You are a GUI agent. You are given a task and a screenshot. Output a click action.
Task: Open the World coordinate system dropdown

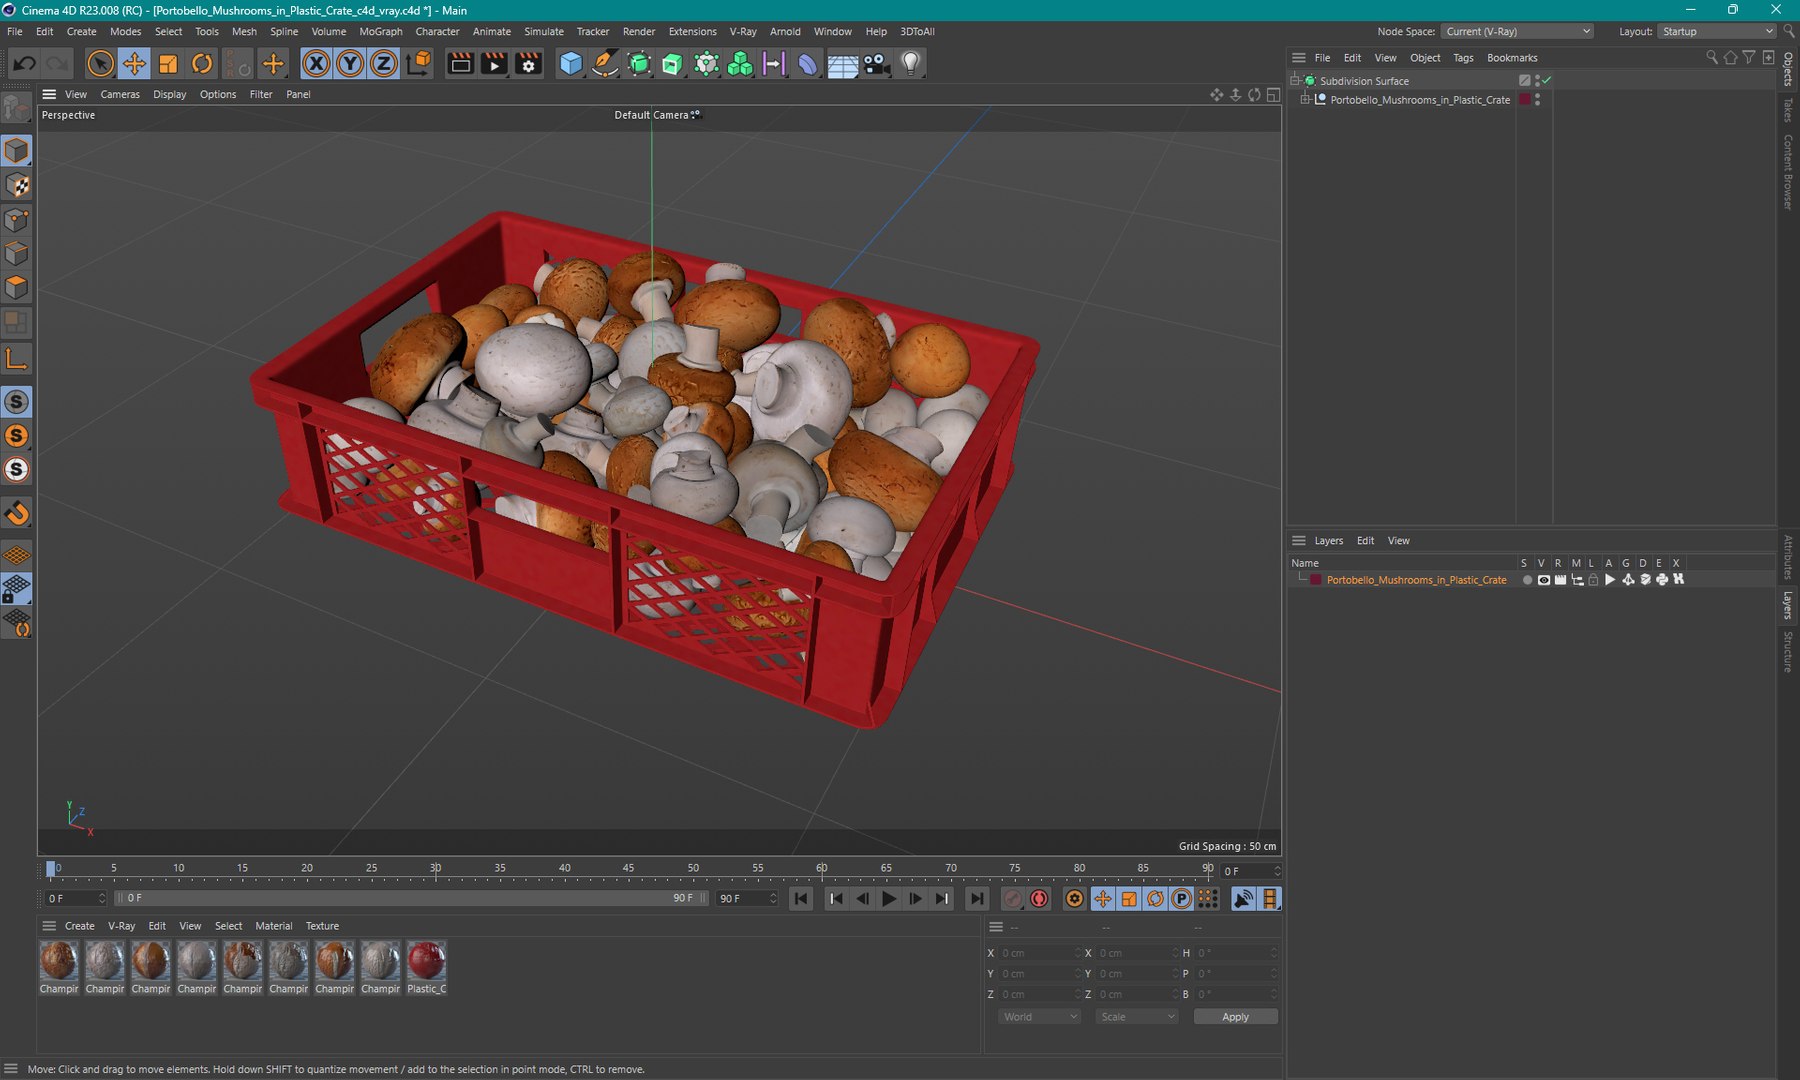point(1040,1017)
